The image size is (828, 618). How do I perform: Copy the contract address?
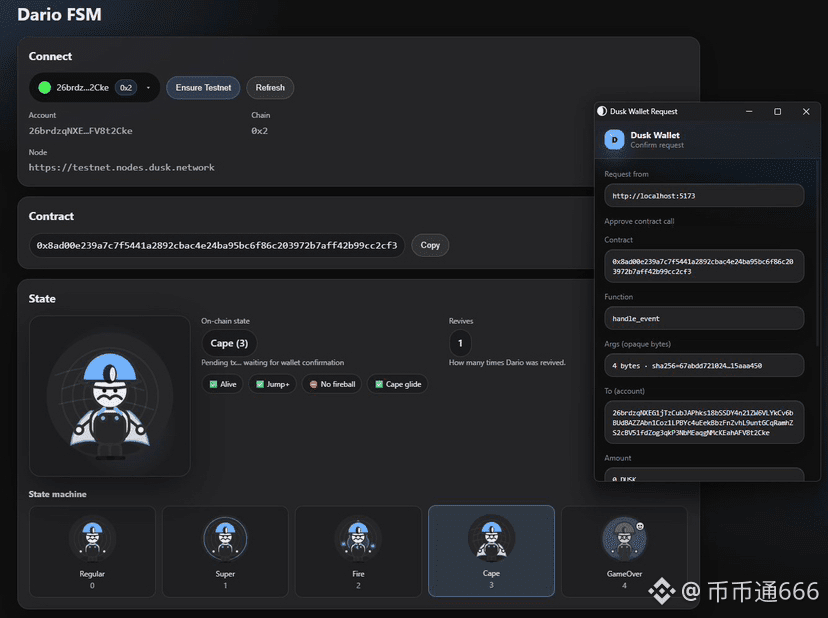click(x=430, y=245)
